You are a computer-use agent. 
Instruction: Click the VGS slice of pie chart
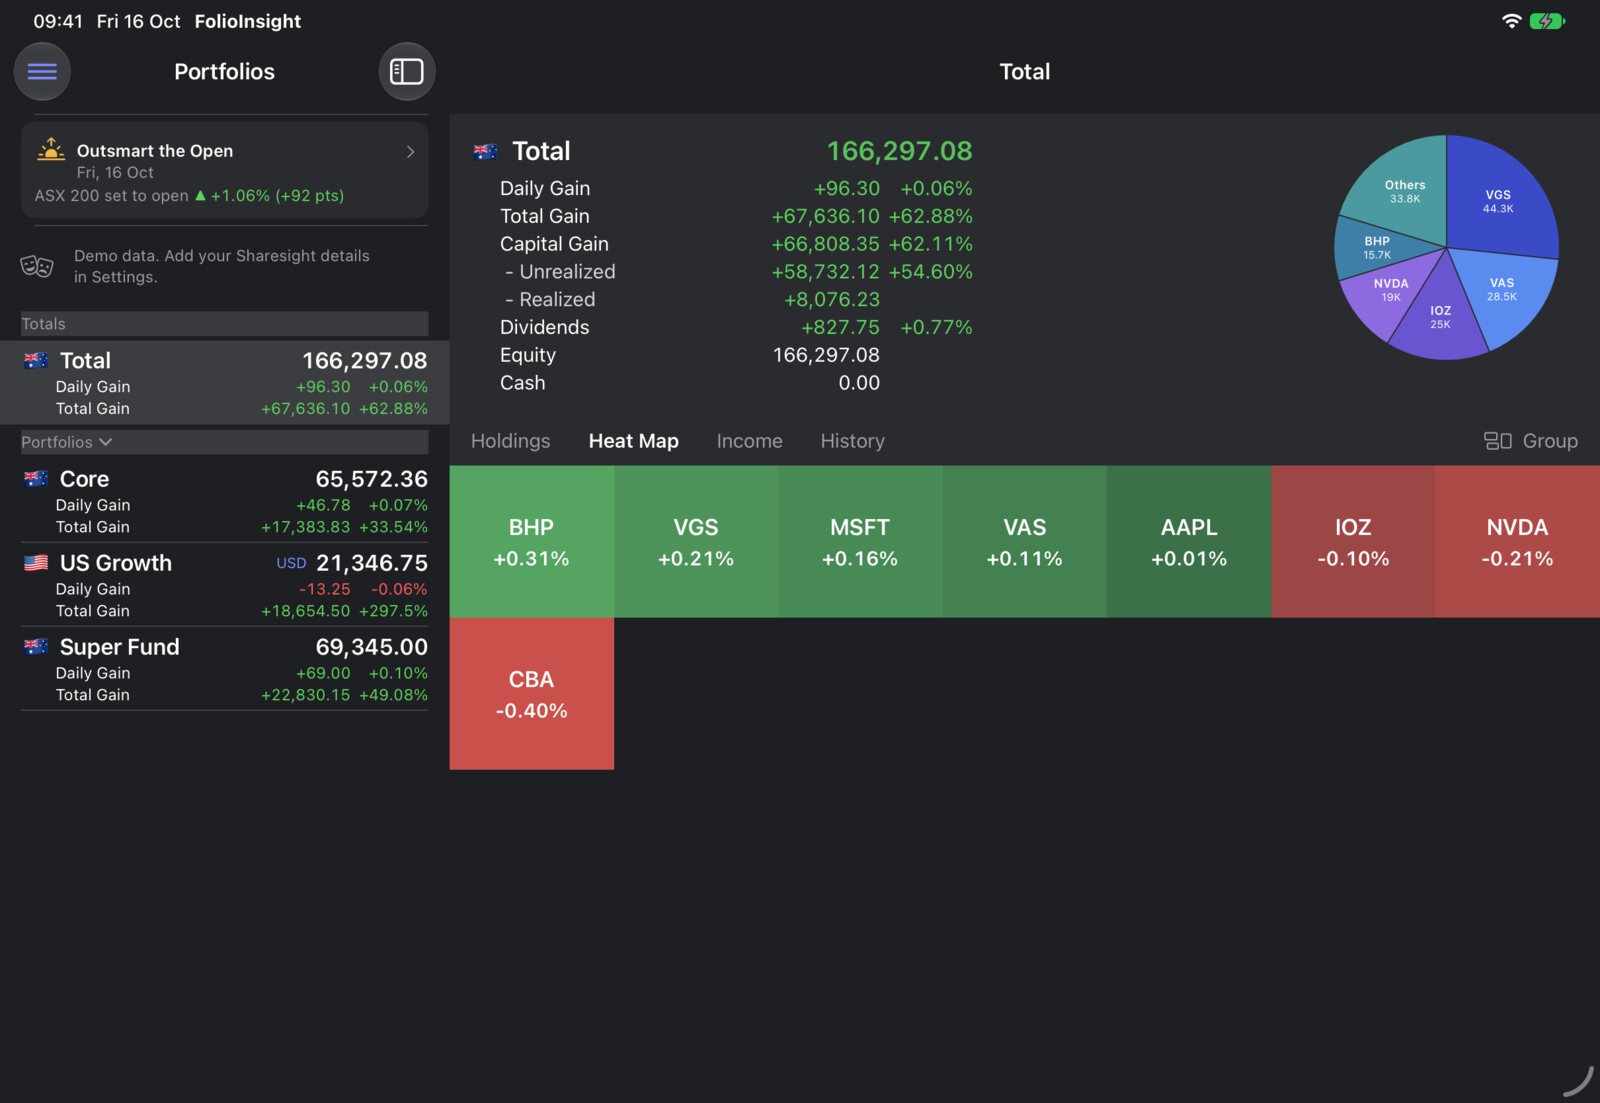[x=1498, y=201]
